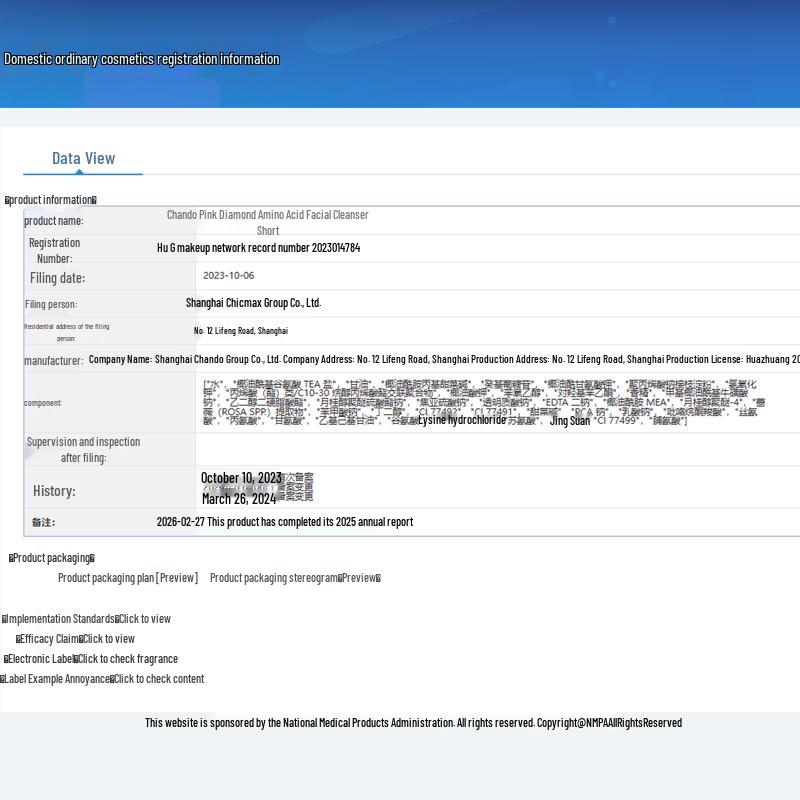Select the Supervision and inspection after filing label
This screenshot has height=800, width=800.
83,449
